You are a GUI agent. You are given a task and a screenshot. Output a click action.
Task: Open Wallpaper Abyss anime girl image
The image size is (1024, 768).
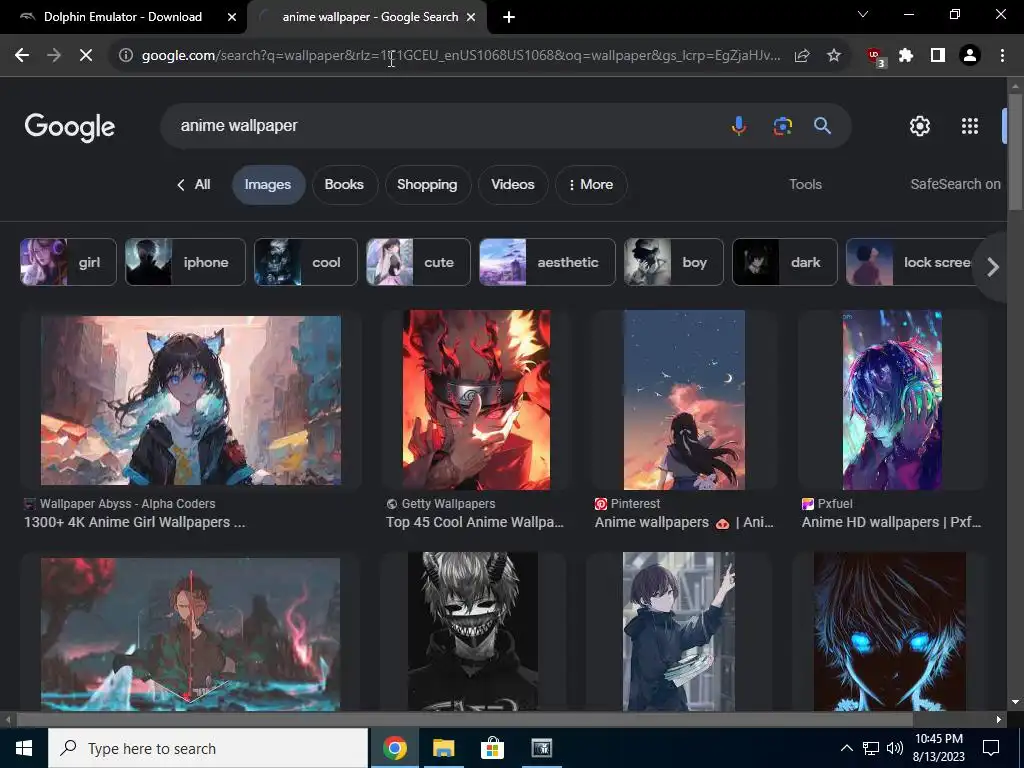click(x=191, y=400)
